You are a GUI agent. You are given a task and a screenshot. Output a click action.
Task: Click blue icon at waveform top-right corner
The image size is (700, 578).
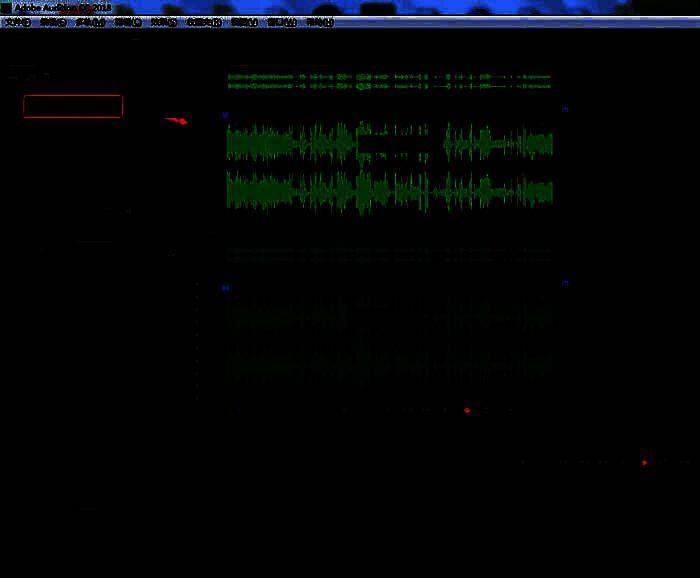(564, 109)
